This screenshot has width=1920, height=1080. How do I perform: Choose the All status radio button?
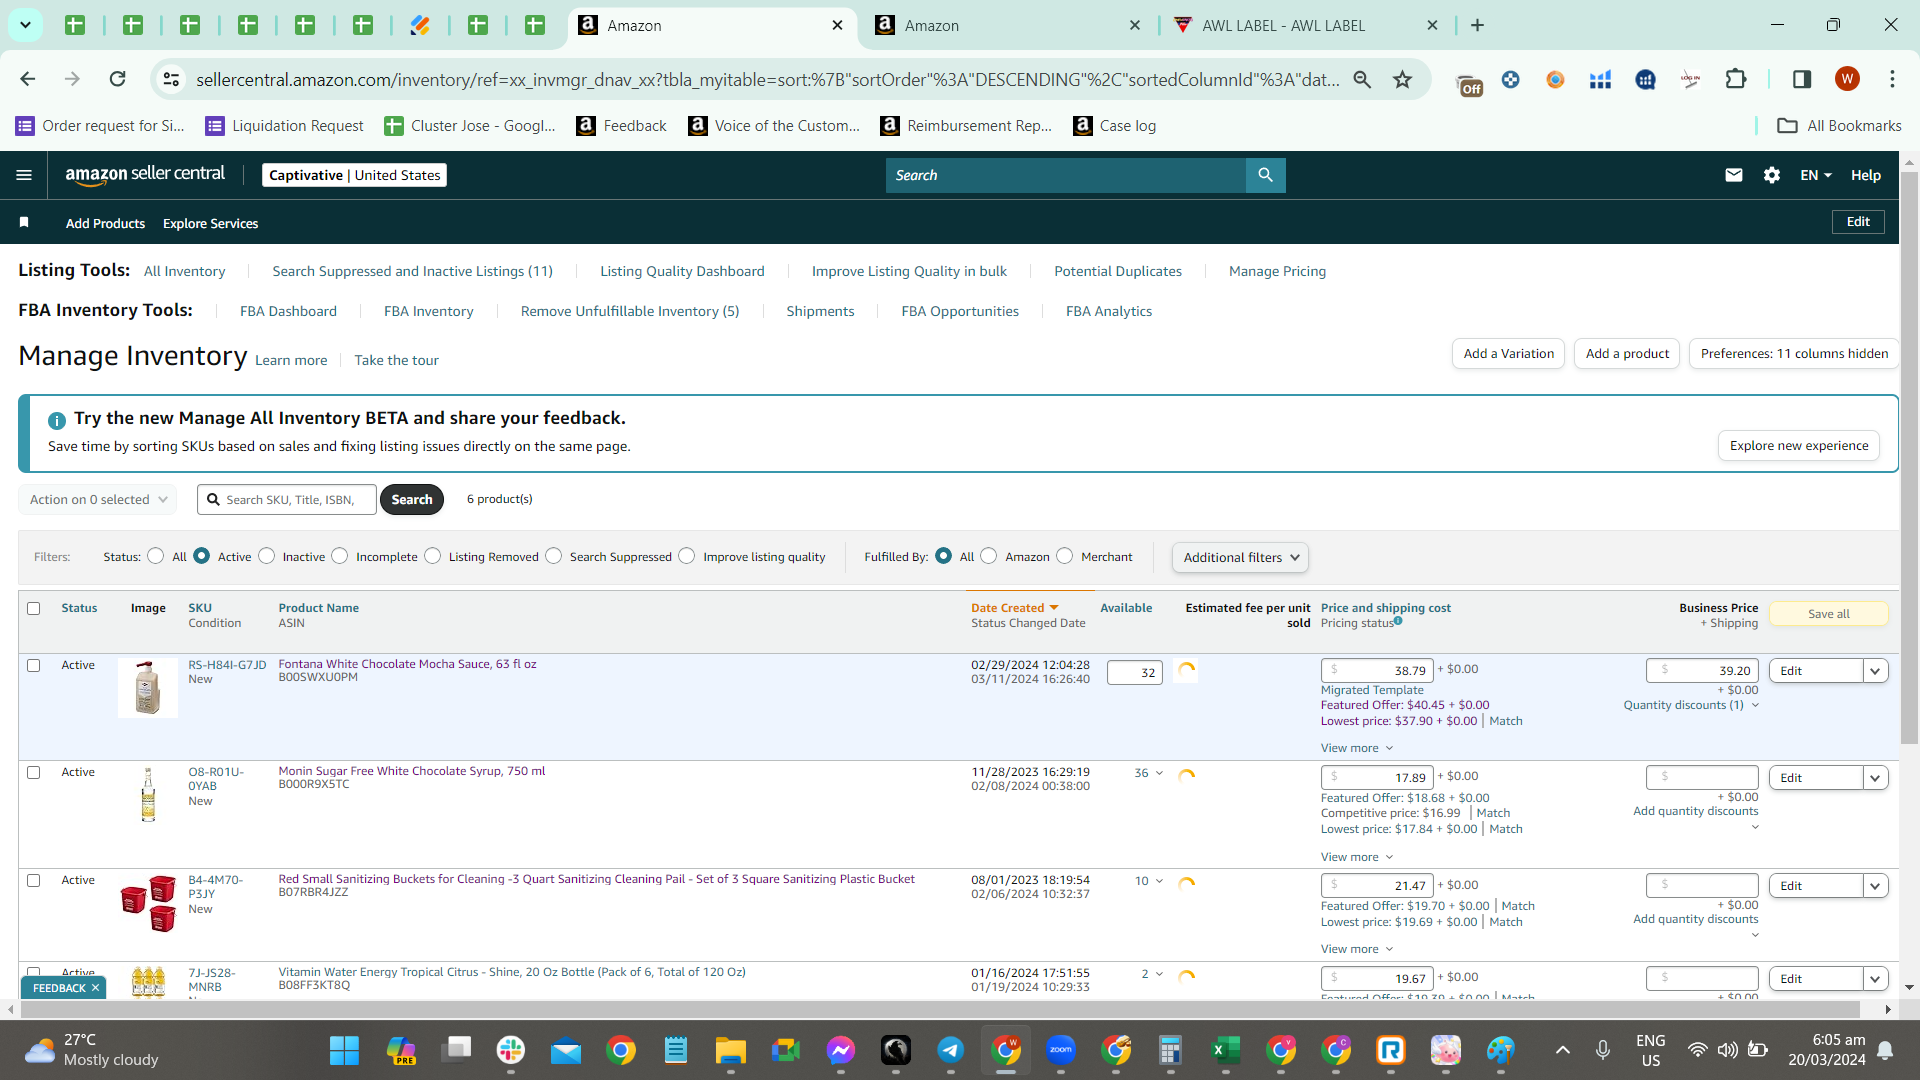pyautogui.click(x=155, y=556)
